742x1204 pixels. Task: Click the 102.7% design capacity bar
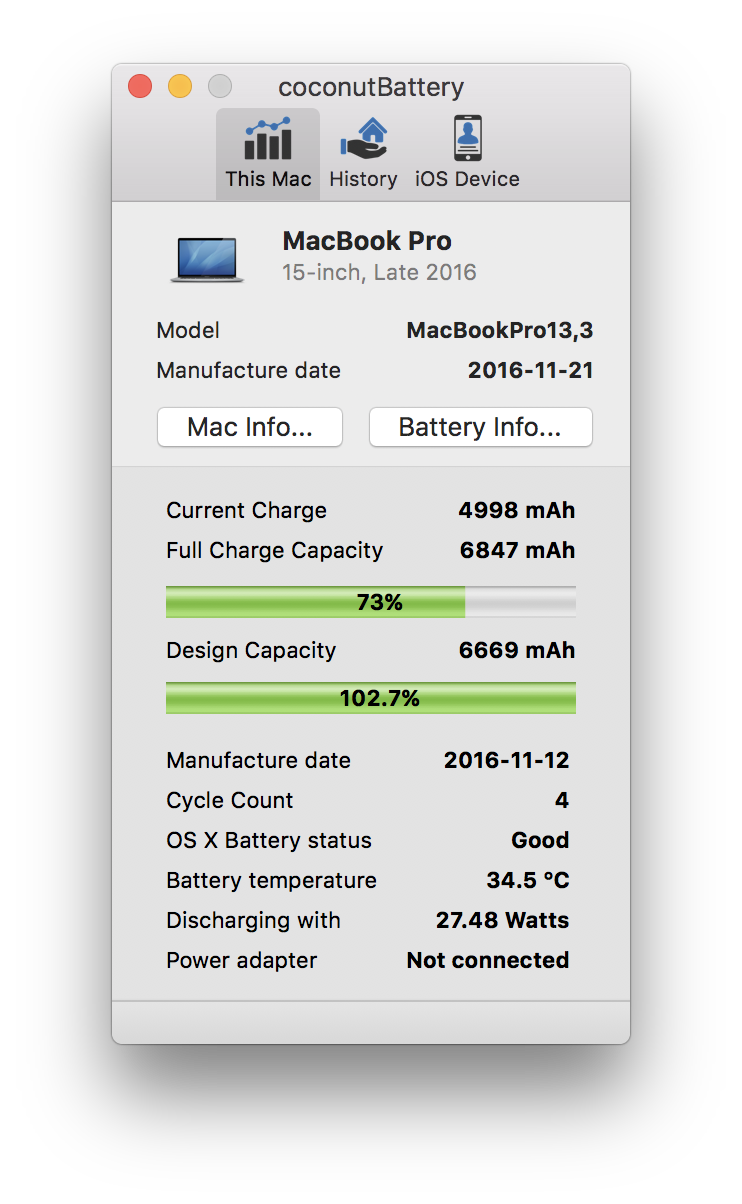371,698
